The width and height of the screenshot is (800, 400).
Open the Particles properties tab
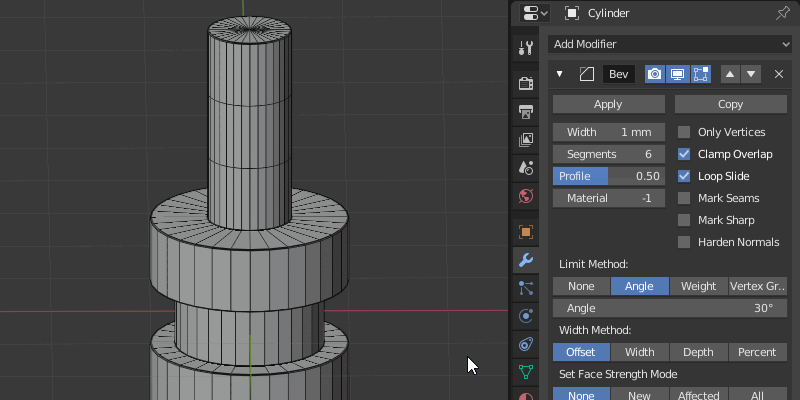tap(526, 288)
